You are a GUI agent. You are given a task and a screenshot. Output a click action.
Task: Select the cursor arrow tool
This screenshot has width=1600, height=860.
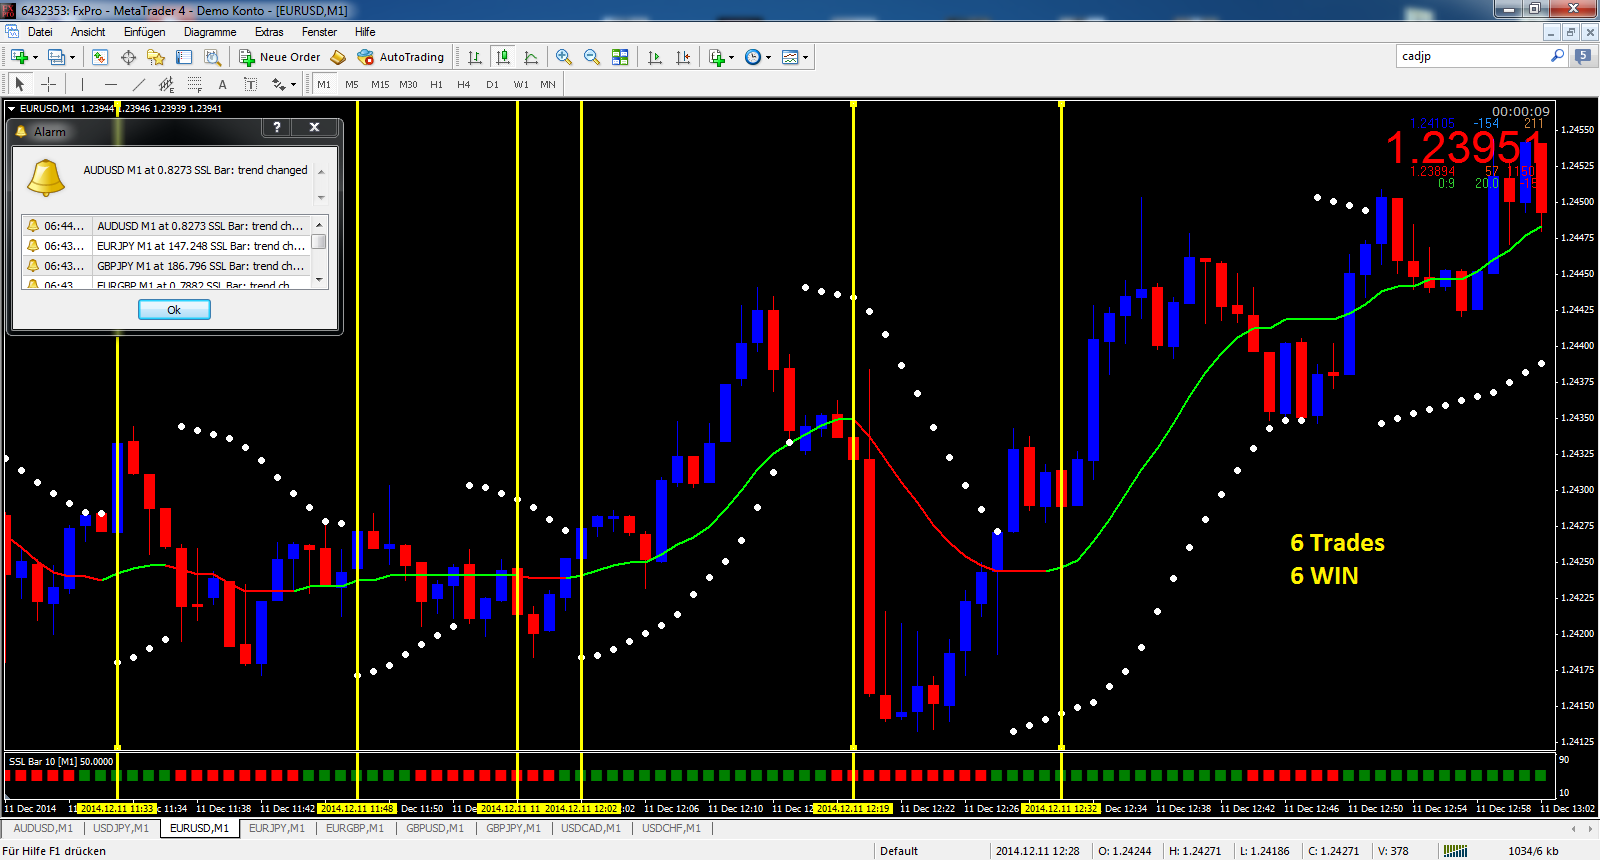[19, 84]
